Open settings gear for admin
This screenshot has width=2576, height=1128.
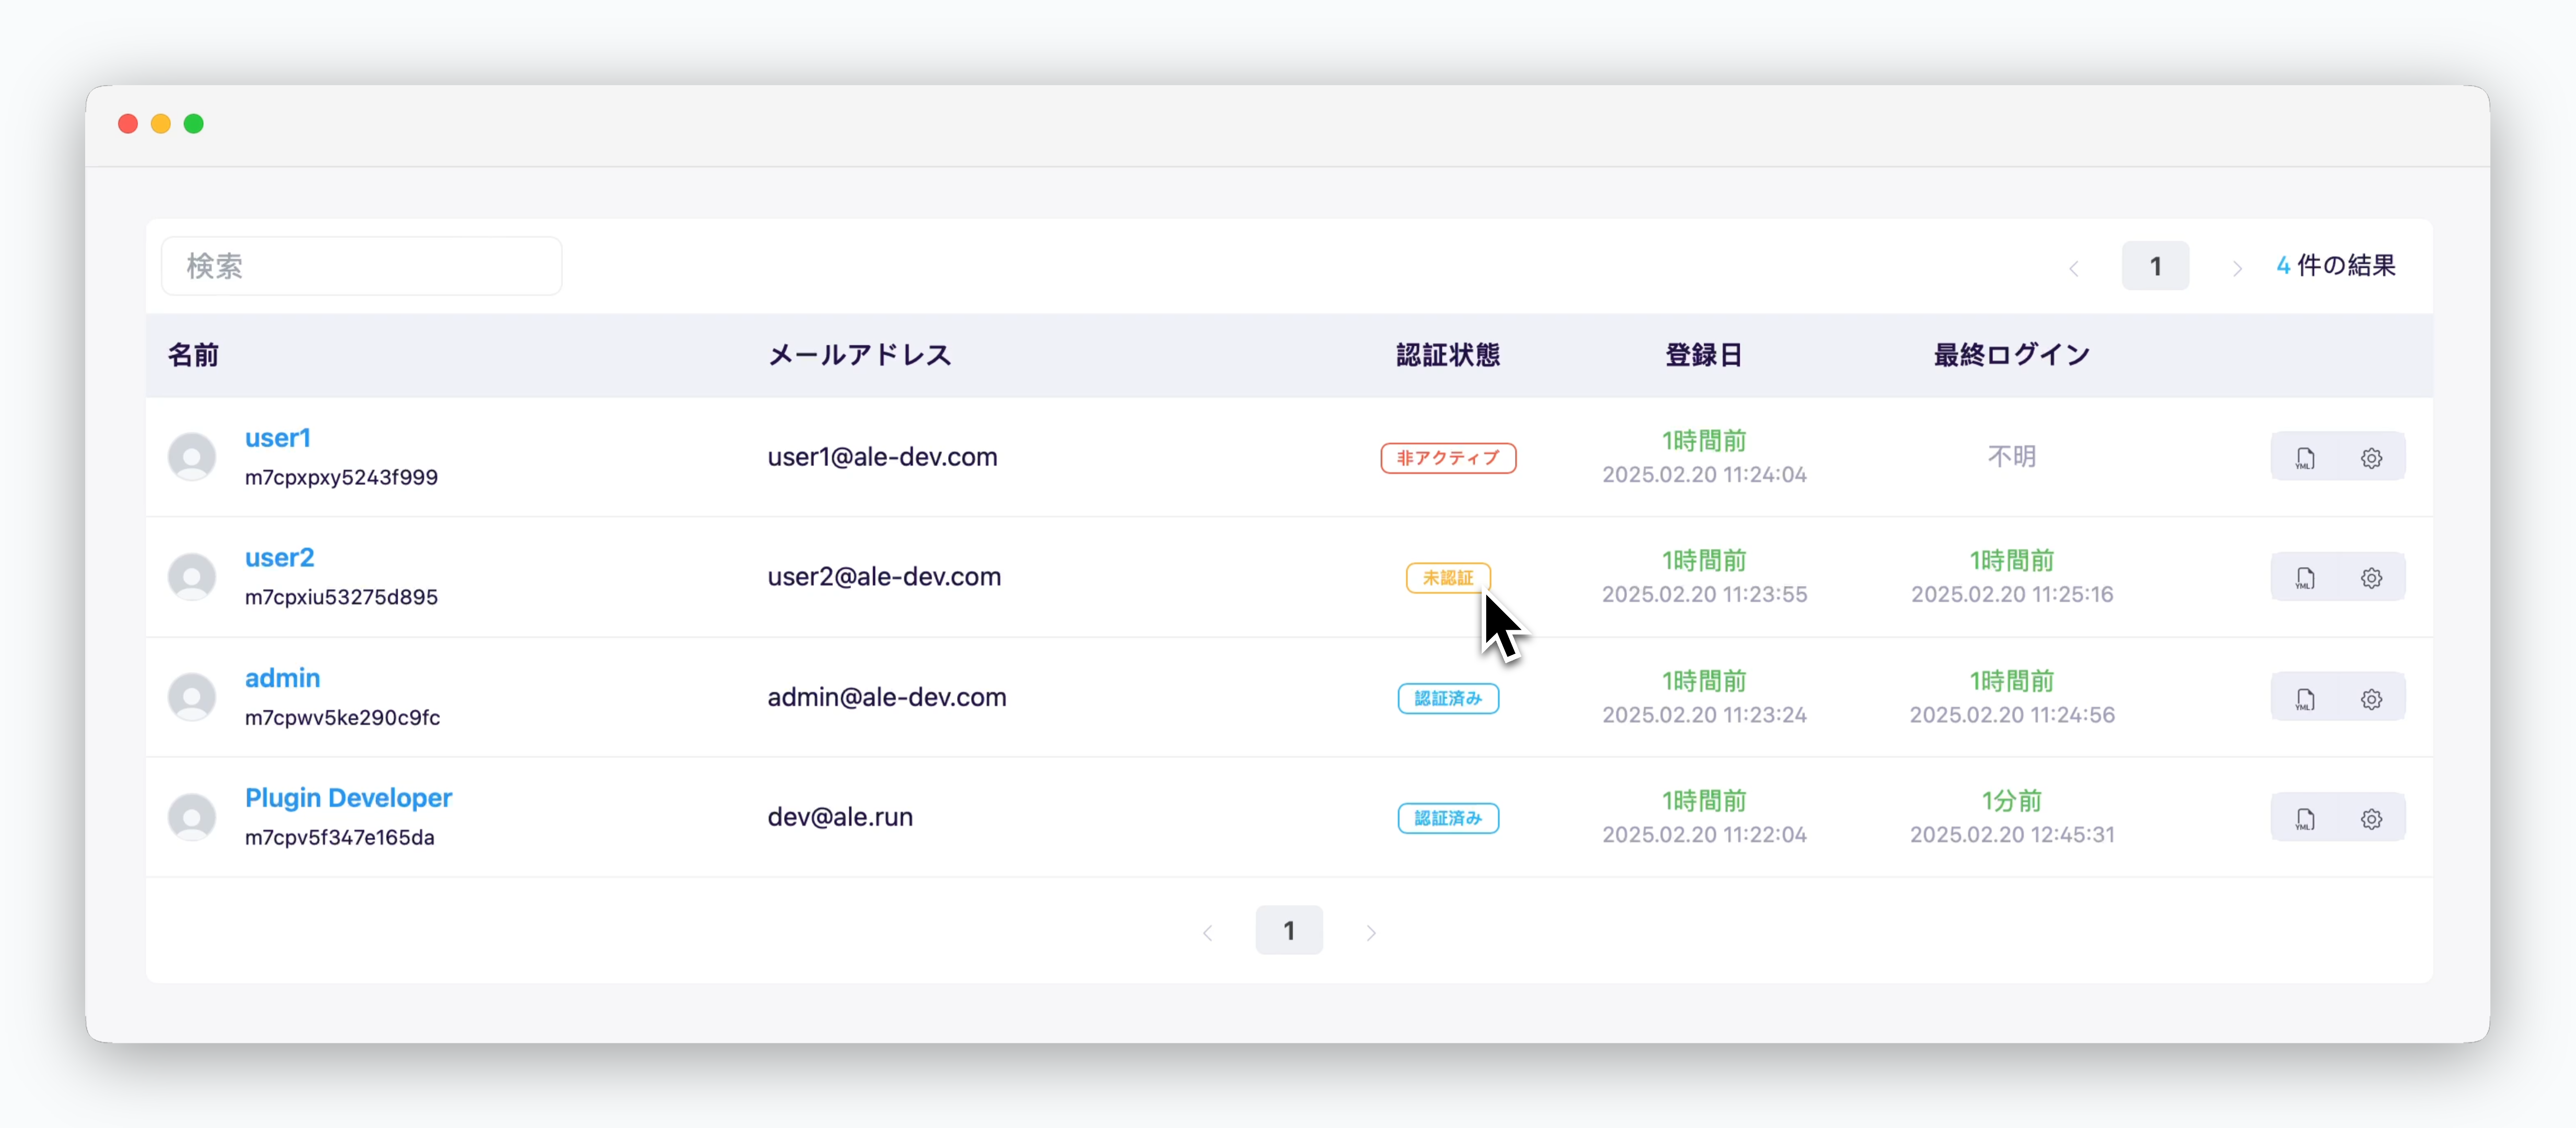coord(2371,698)
